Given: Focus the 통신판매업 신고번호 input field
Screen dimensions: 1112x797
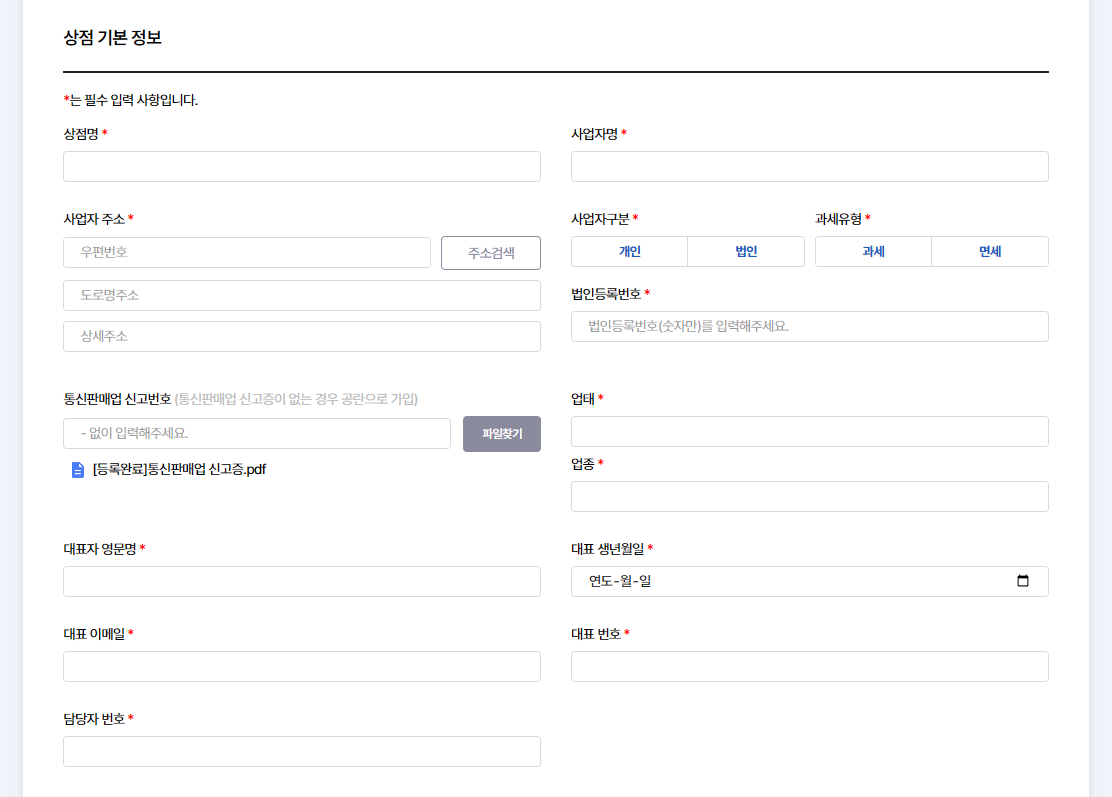Looking at the screenshot, I should point(256,434).
